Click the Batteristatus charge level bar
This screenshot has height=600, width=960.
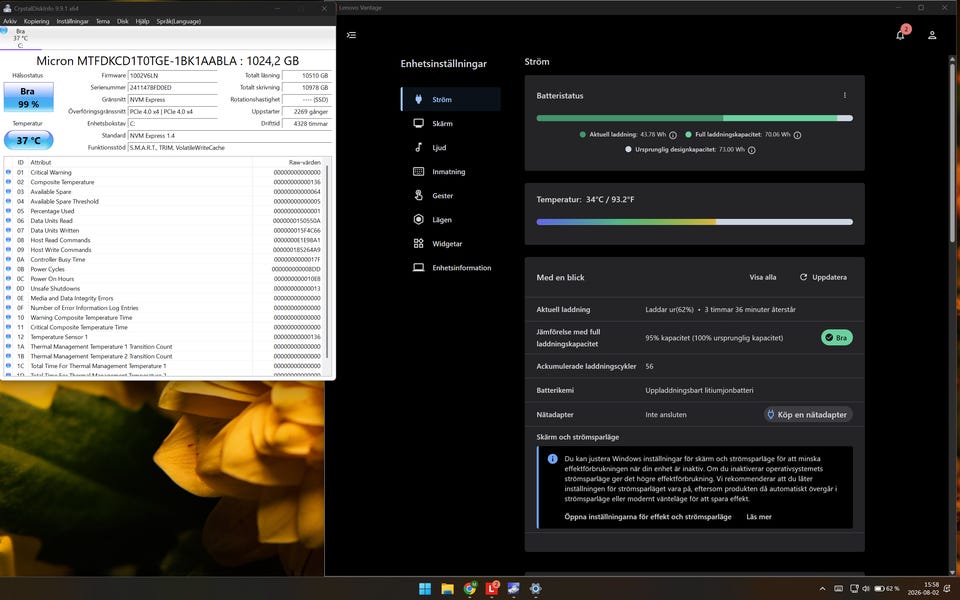pos(694,118)
